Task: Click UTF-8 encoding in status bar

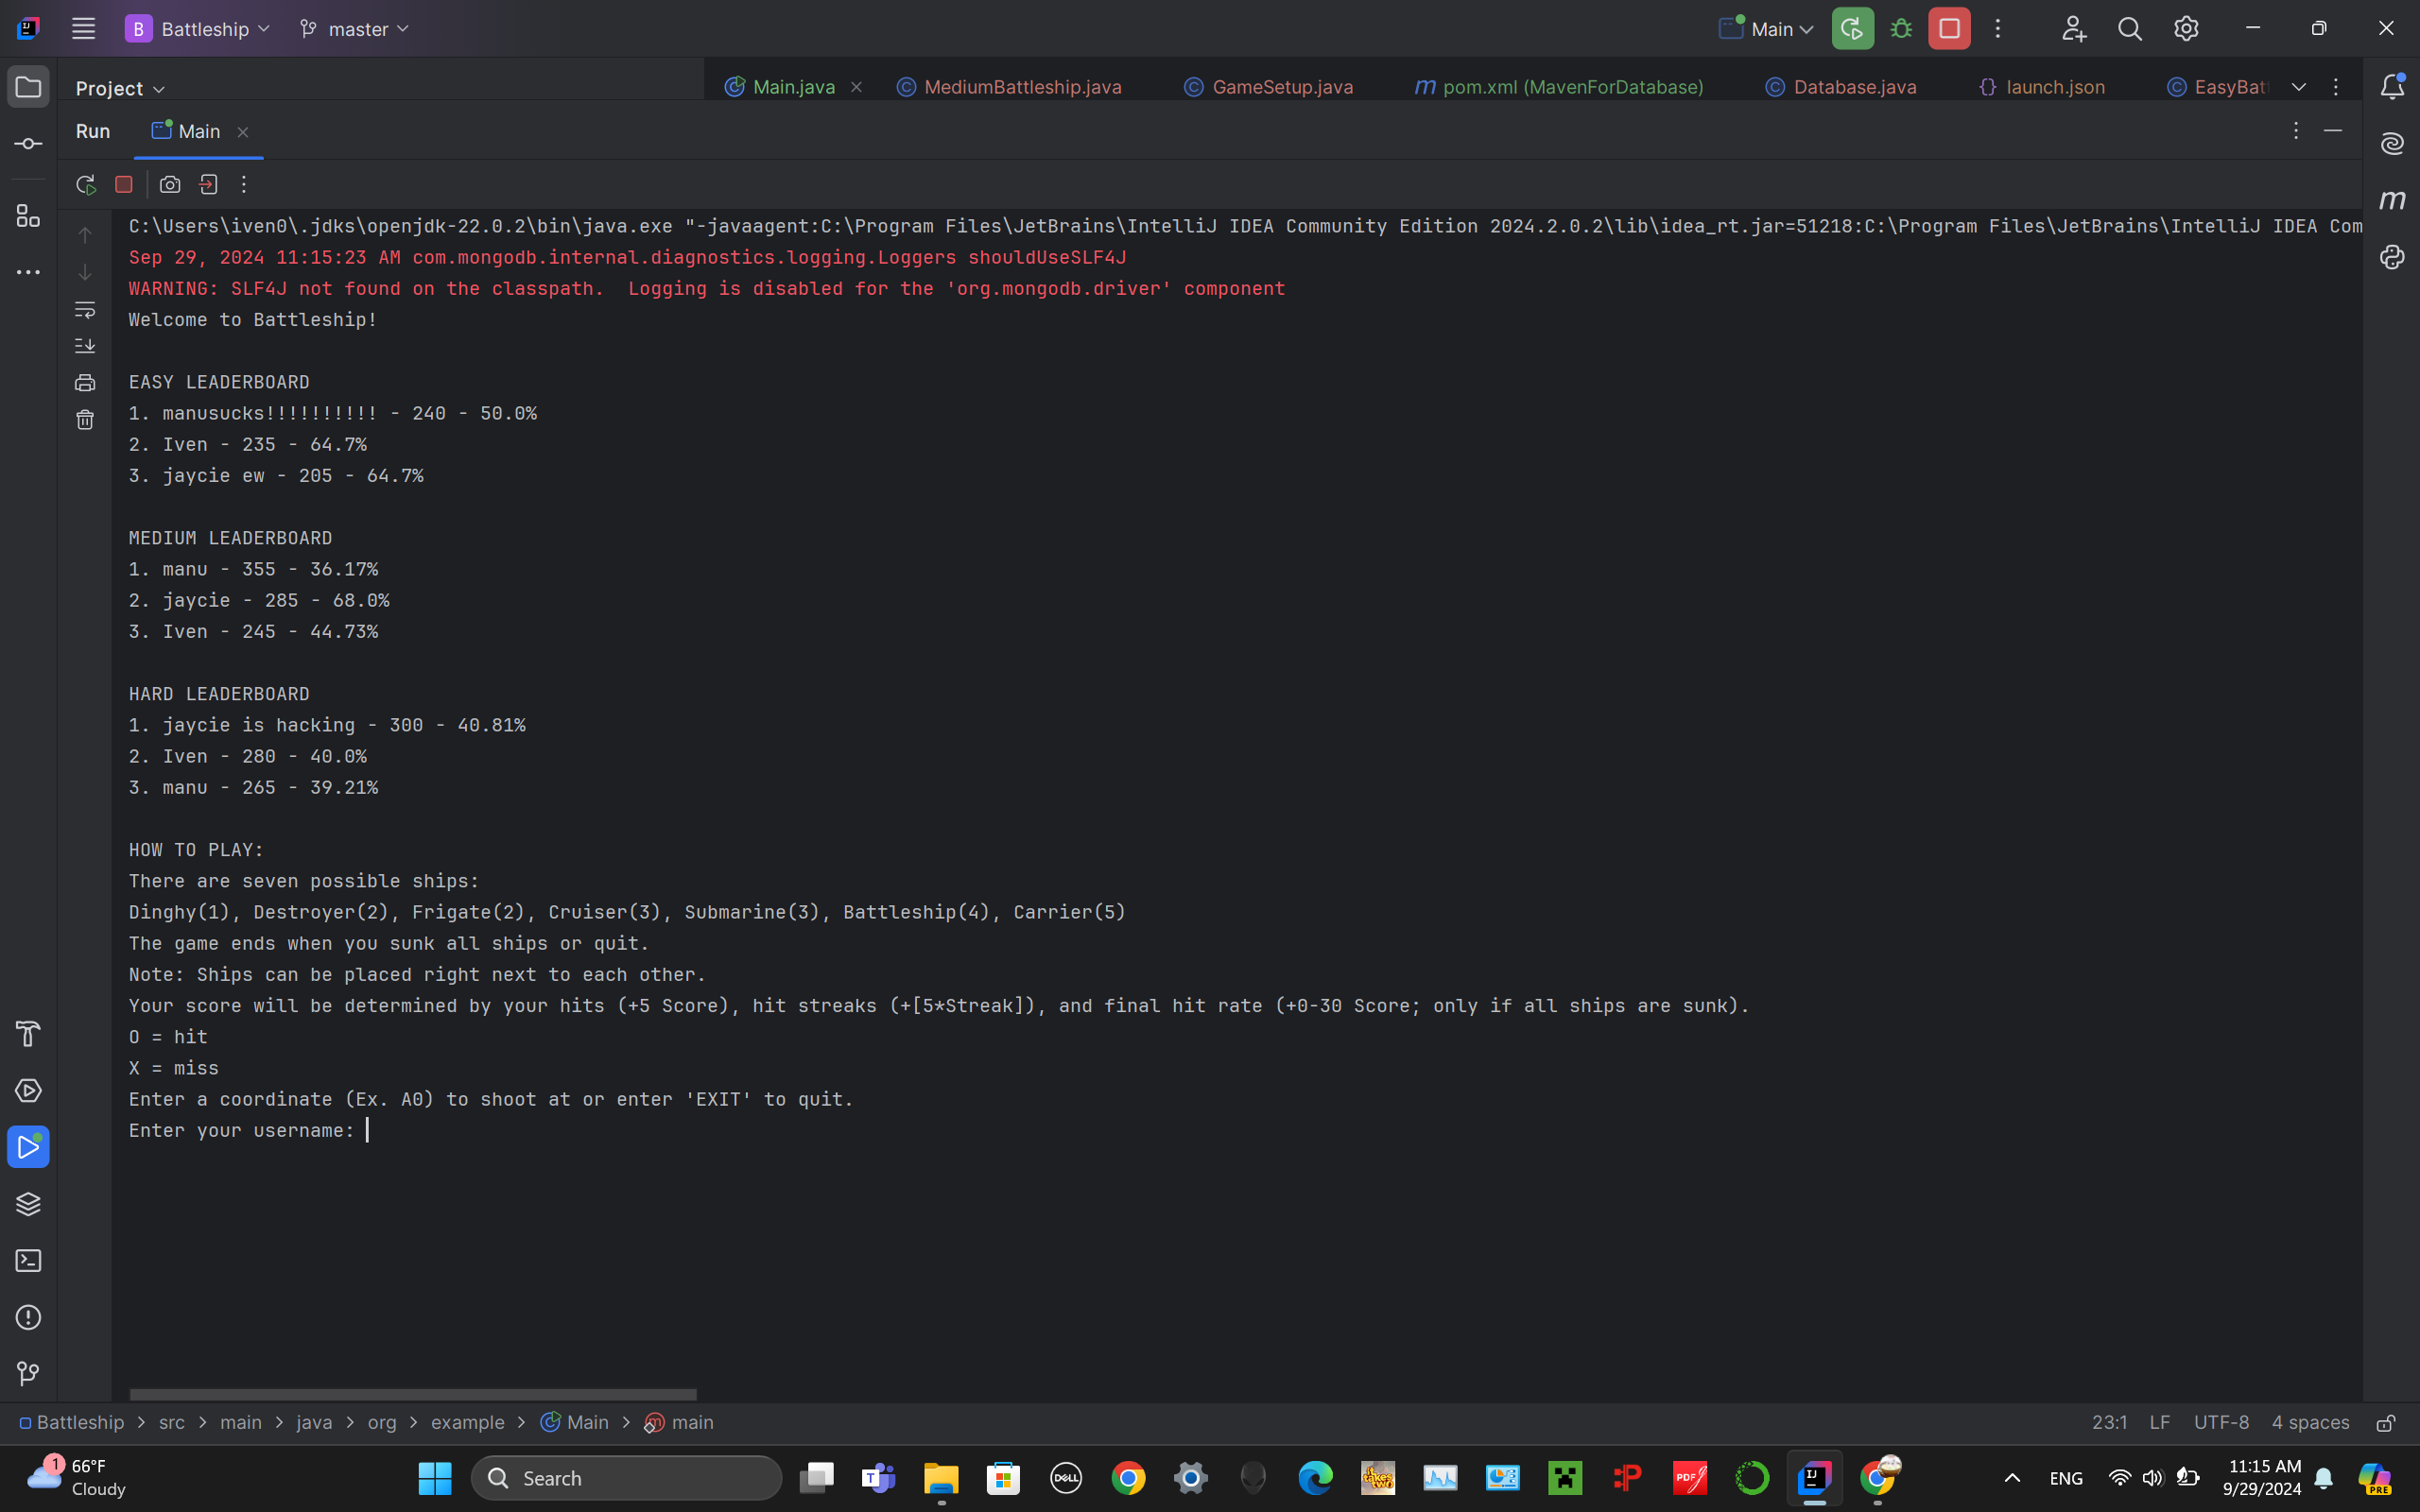Action: tap(2221, 1422)
